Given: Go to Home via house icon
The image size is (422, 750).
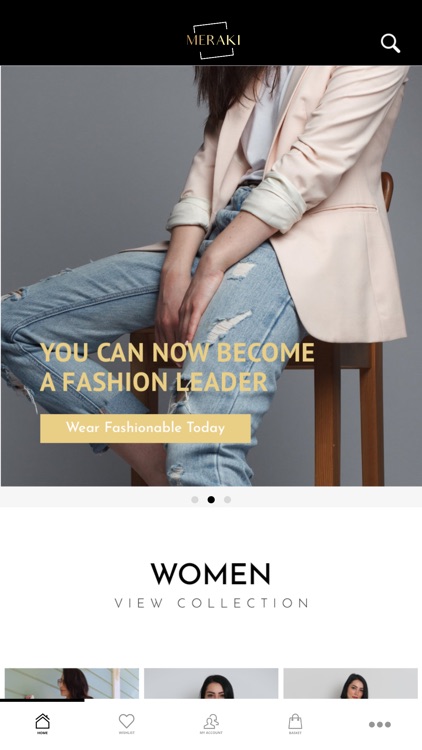Looking at the screenshot, I should pyautogui.click(x=43, y=720).
